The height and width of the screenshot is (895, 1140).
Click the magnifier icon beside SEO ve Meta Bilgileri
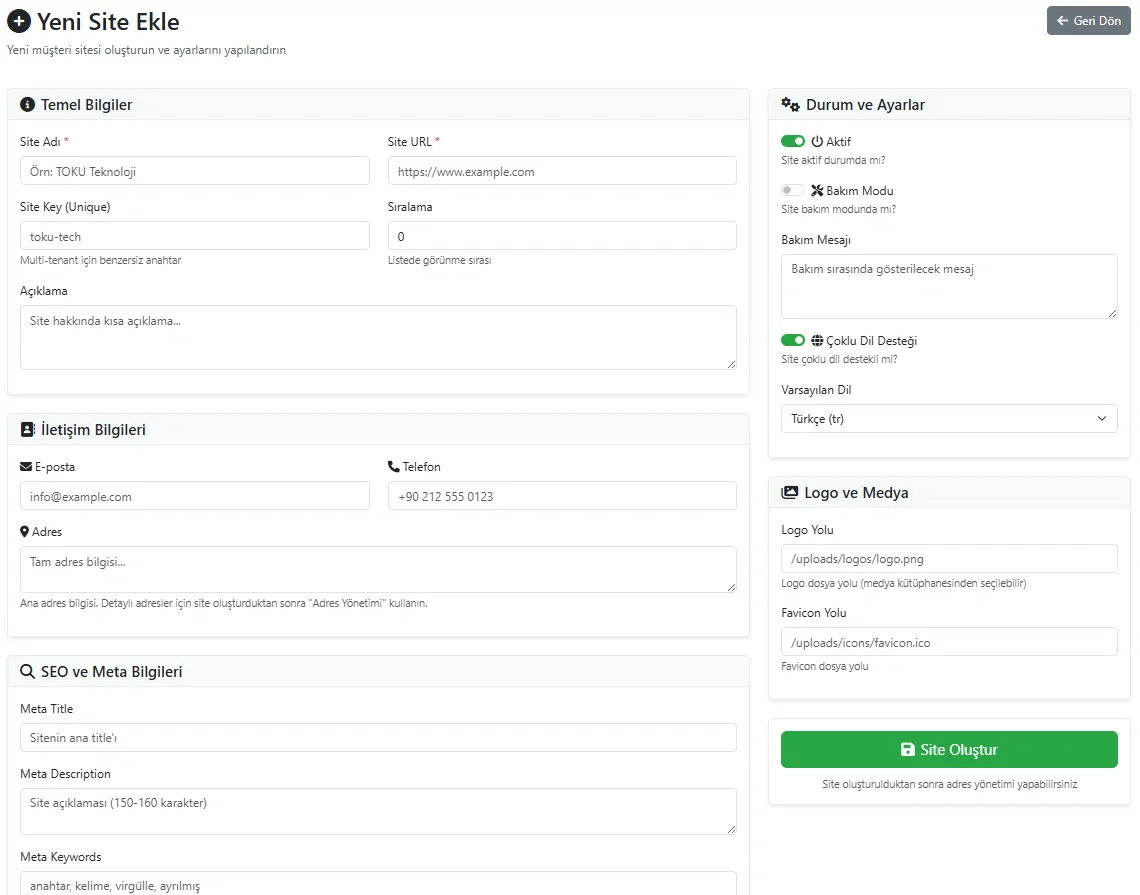[27, 672]
